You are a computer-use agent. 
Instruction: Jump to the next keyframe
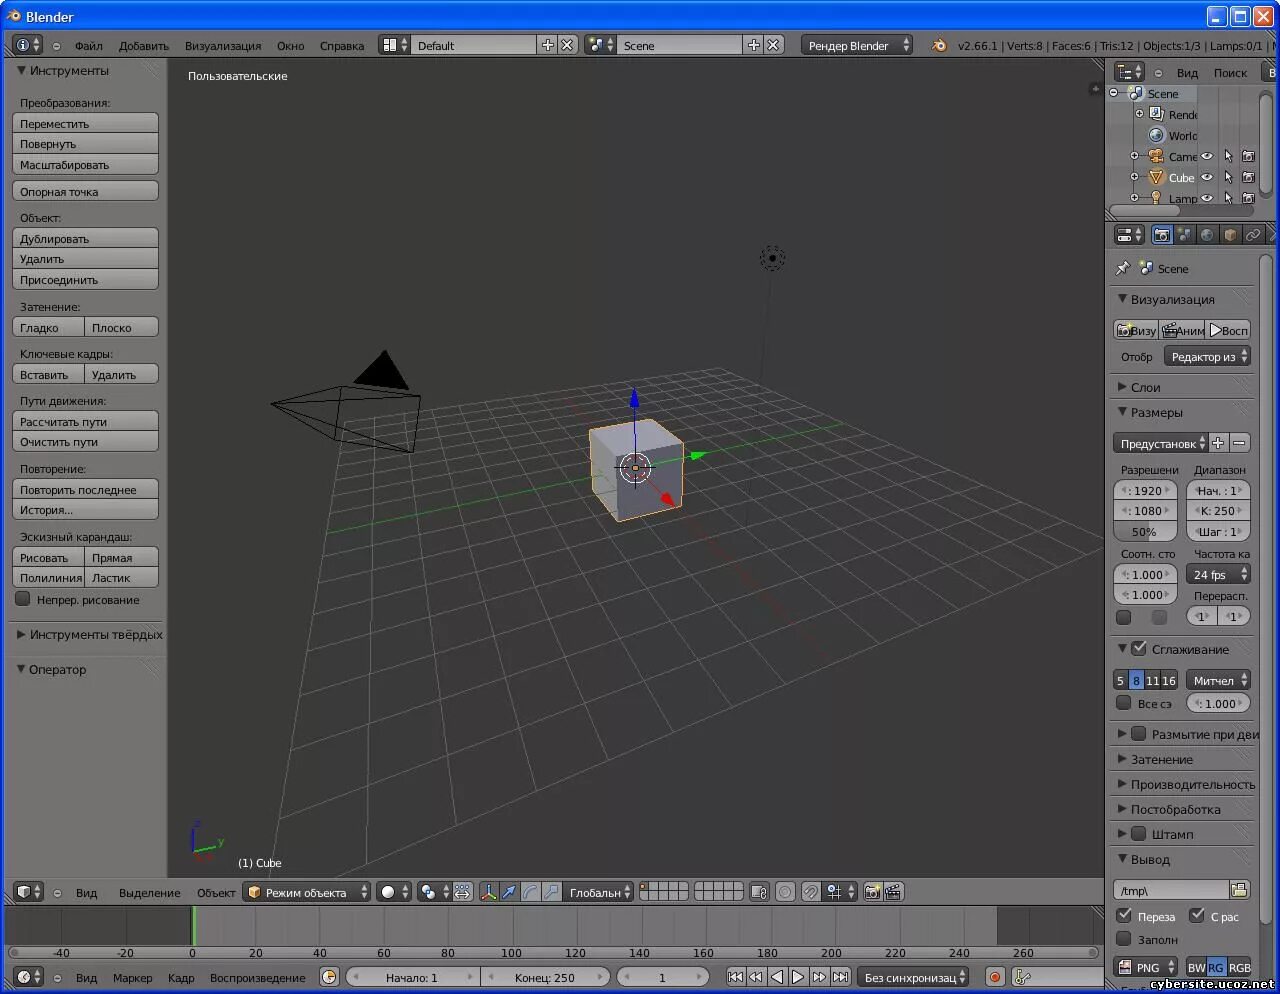point(819,977)
